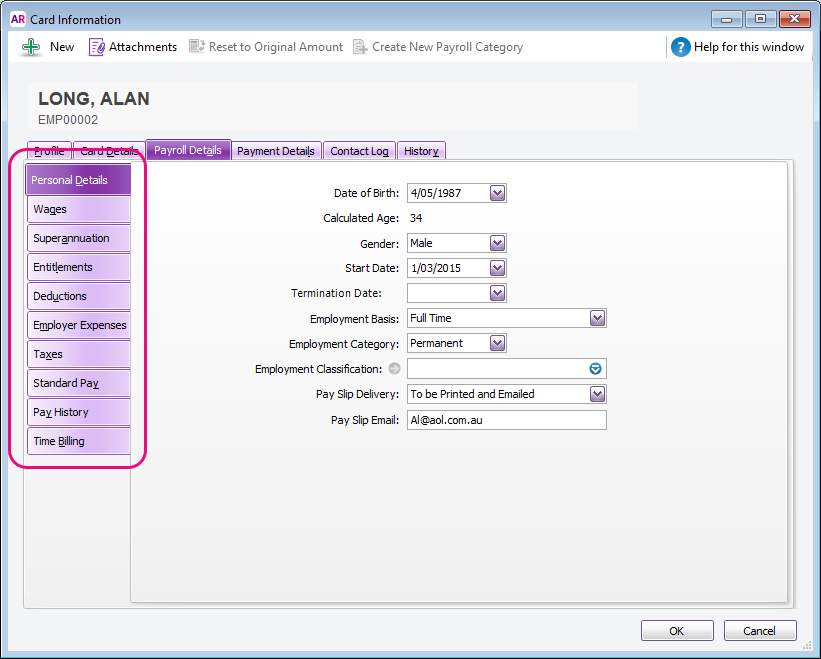Open the Pay Slip Delivery dropdown
821x659 pixels.
[598, 394]
